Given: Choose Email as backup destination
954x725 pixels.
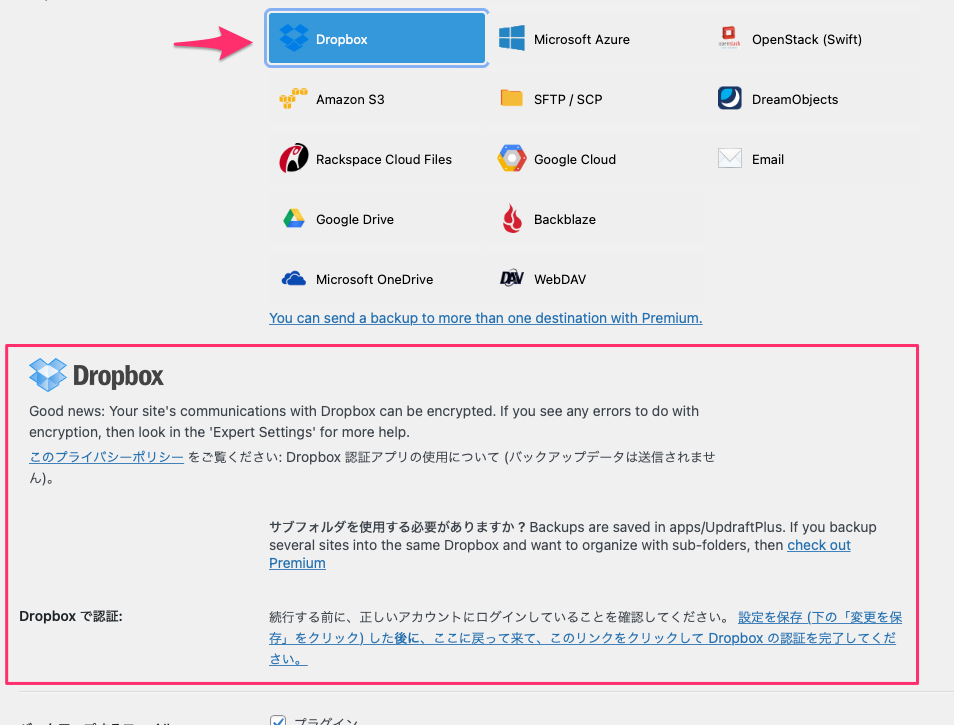Looking at the screenshot, I should (768, 159).
